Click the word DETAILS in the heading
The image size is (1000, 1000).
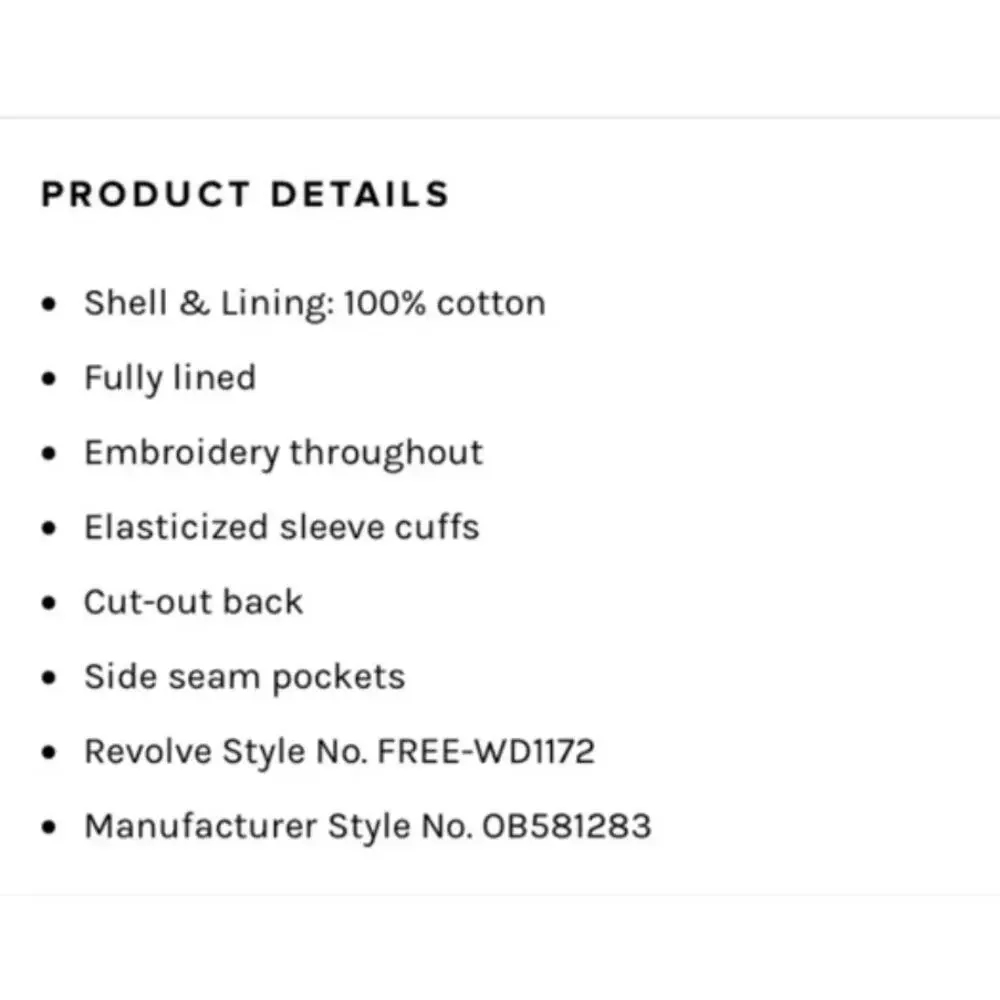[x=360, y=194]
